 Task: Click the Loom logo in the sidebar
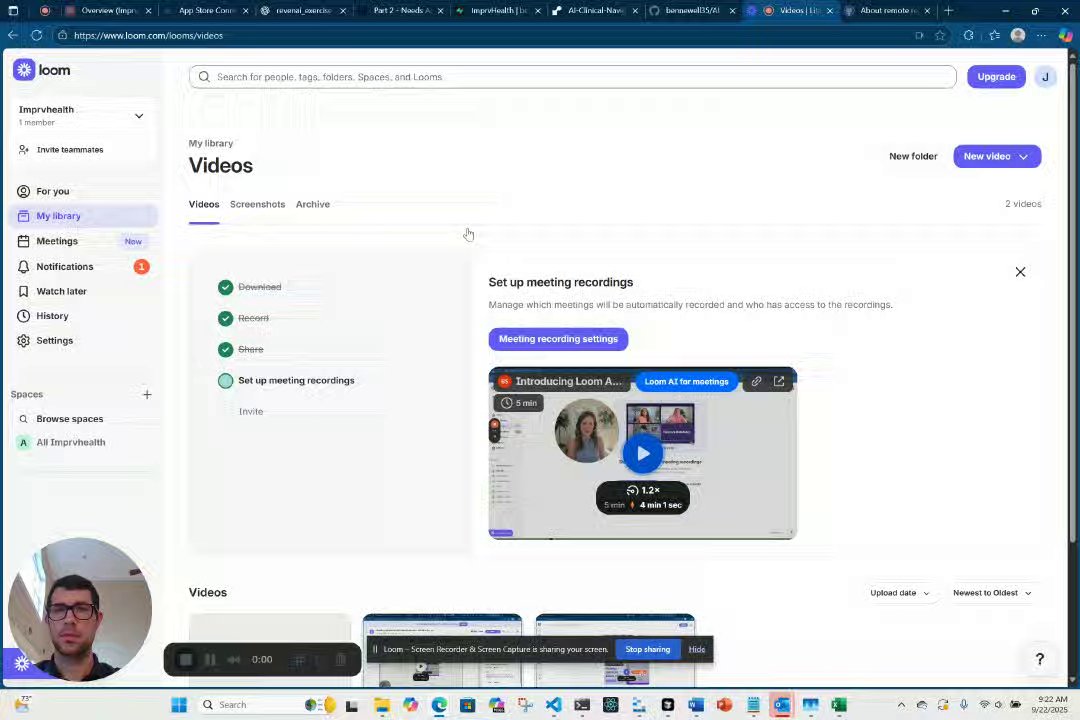pyautogui.click(x=42, y=70)
